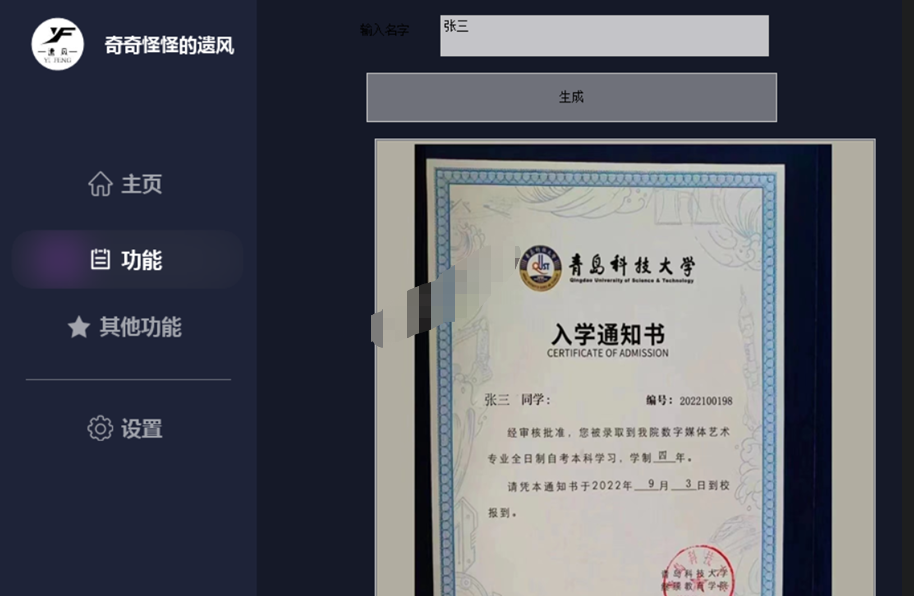Click the 输入名字 label
Image resolution: width=914 pixels, height=596 pixels.
[384, 30]
